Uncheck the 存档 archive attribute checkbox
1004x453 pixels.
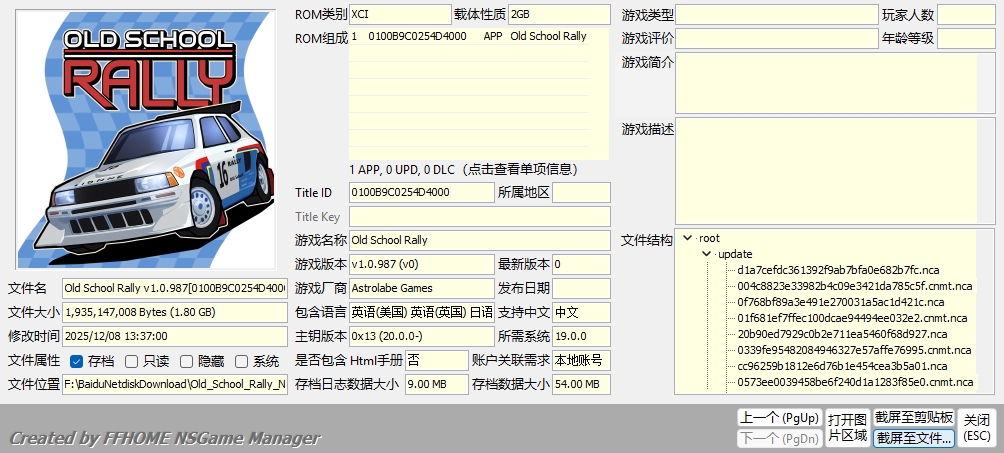pos(77,361)
